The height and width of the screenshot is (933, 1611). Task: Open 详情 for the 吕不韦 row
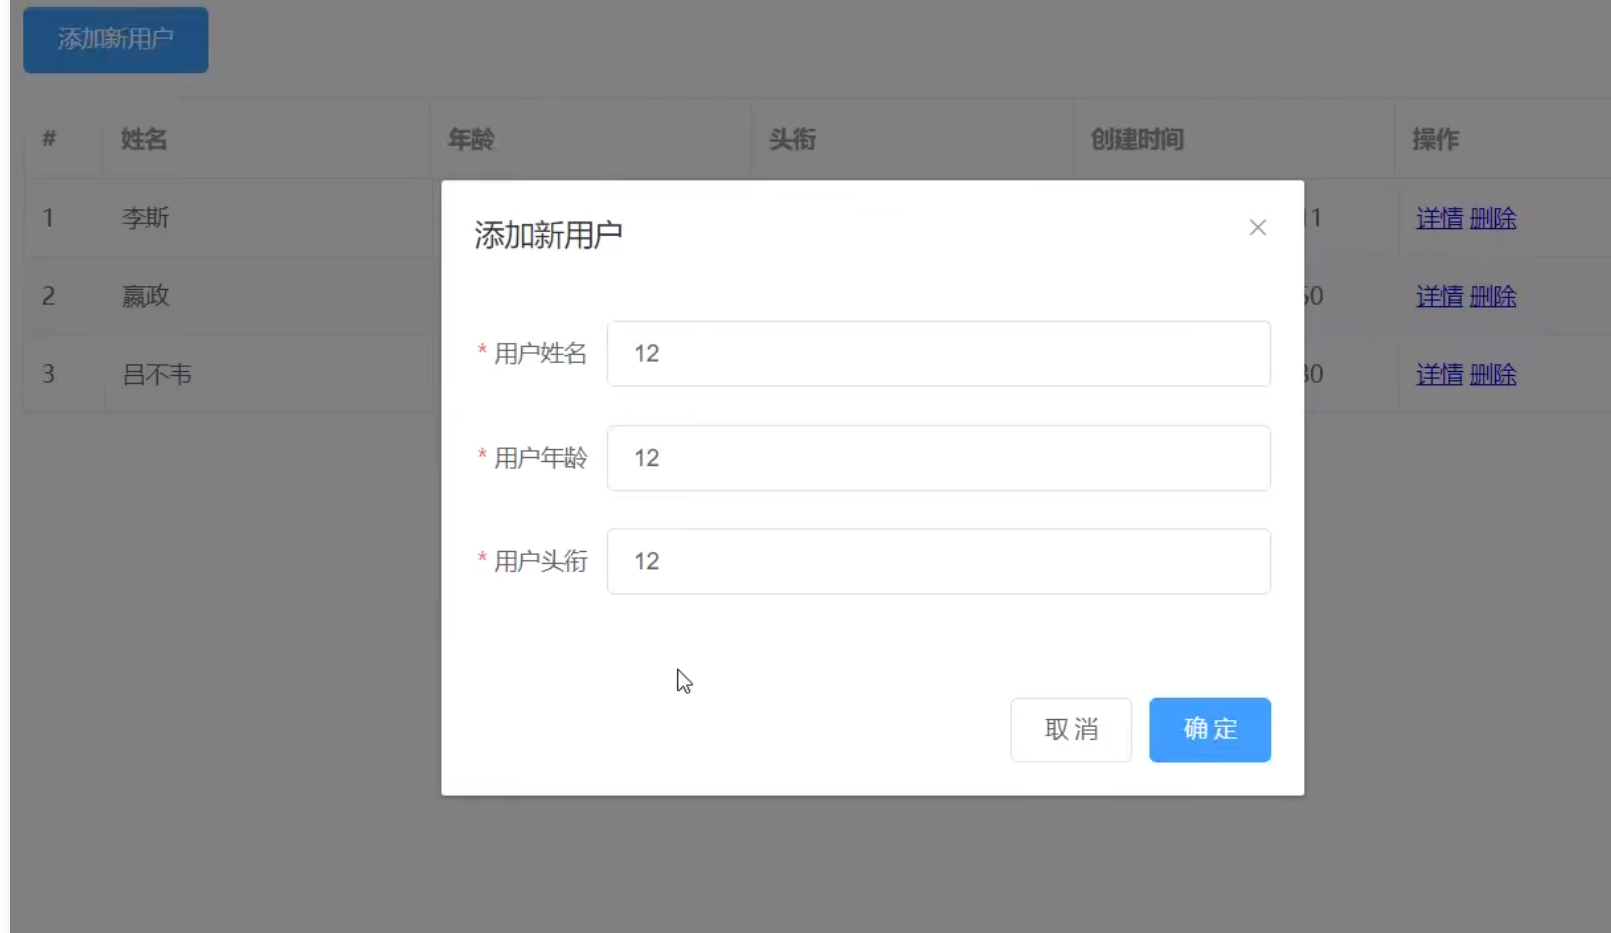1438,374
